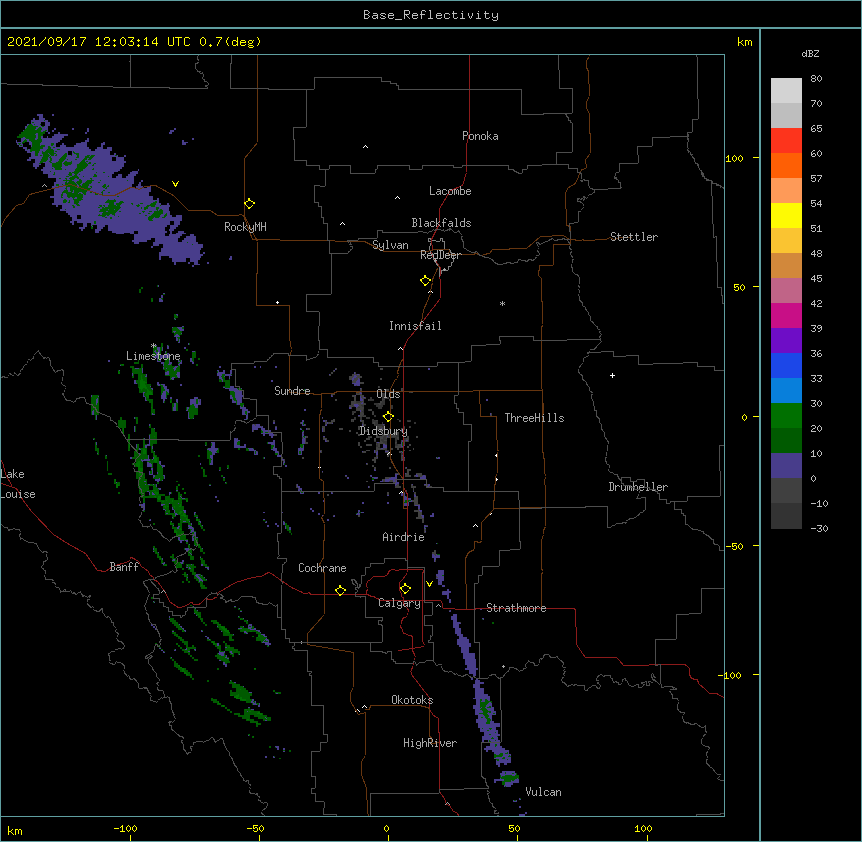Click the Airdrie city label
Viewport: 862px width, 842px height.
pos(404,537)
